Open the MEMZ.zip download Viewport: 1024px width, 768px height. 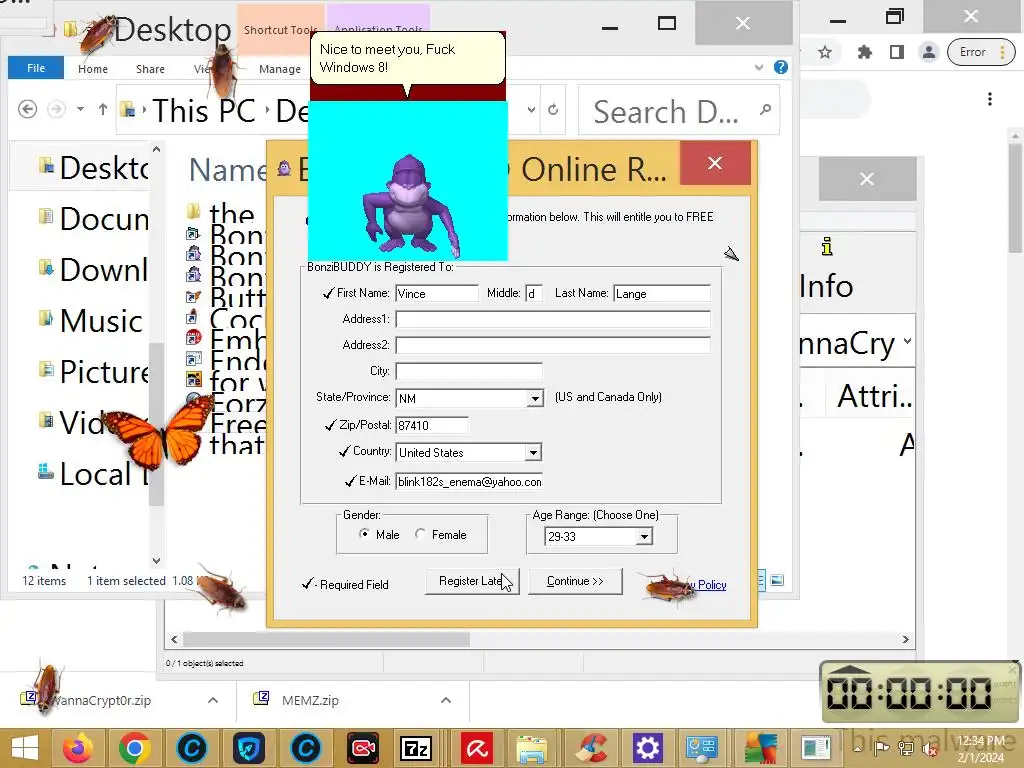tap(311, 700)
